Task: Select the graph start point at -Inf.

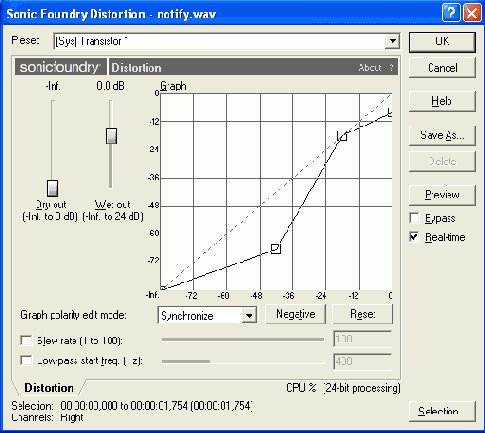Action: click(x=162, y=288)
